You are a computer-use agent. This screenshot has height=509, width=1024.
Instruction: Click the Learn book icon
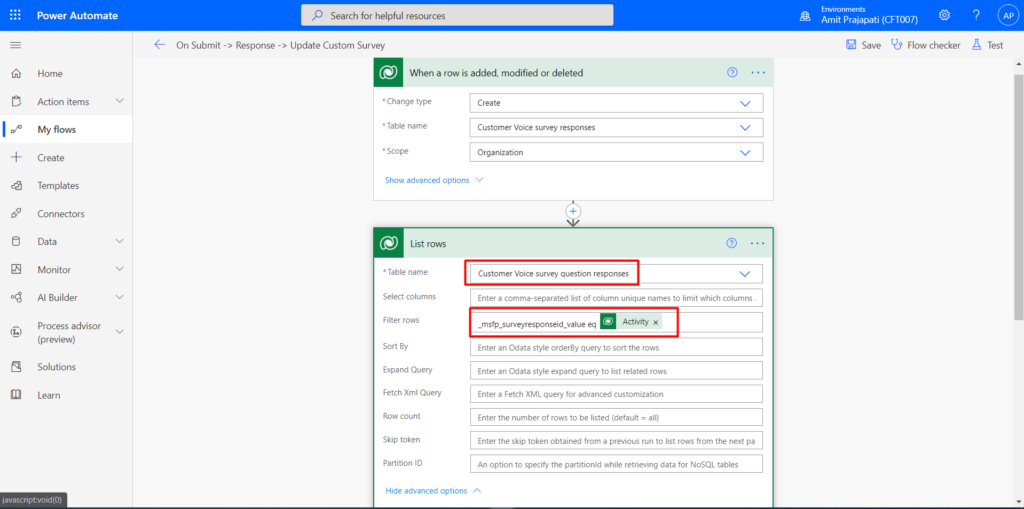tap(16, 395)
